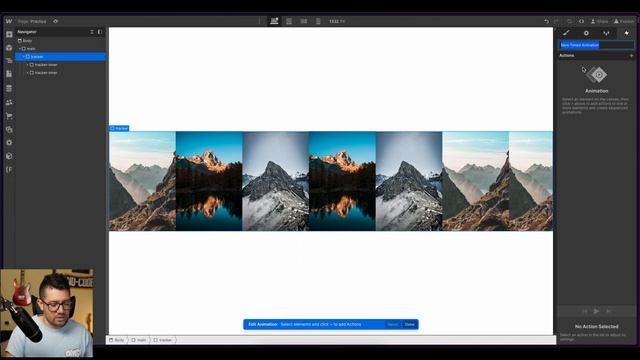The image size is (640, 360).
Task: Switch to the Style panel brush tab
Action: (x=566, y=33)
